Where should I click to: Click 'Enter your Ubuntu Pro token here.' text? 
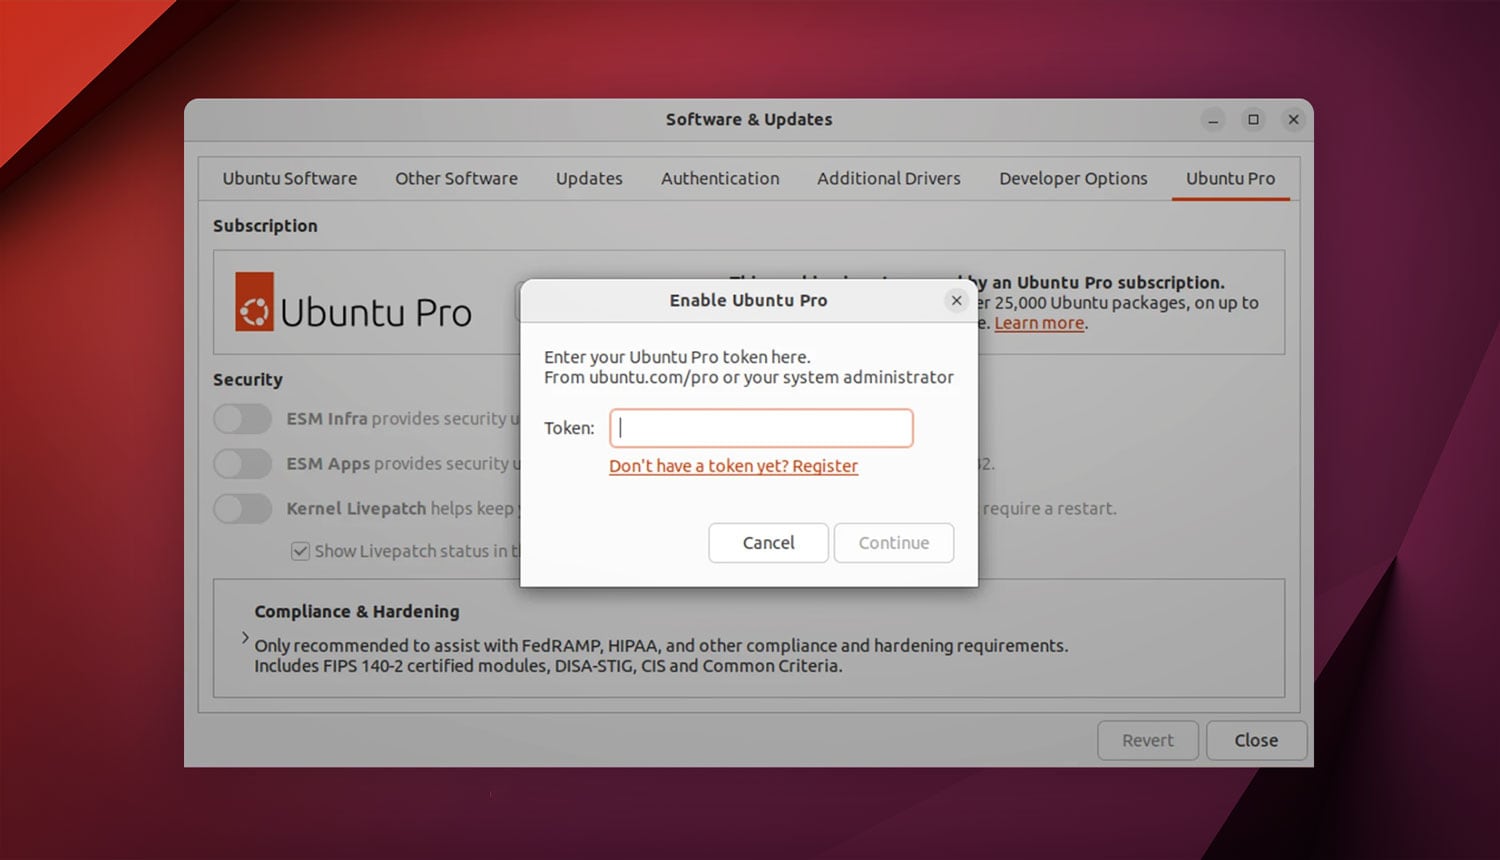(x=677, y=357)
